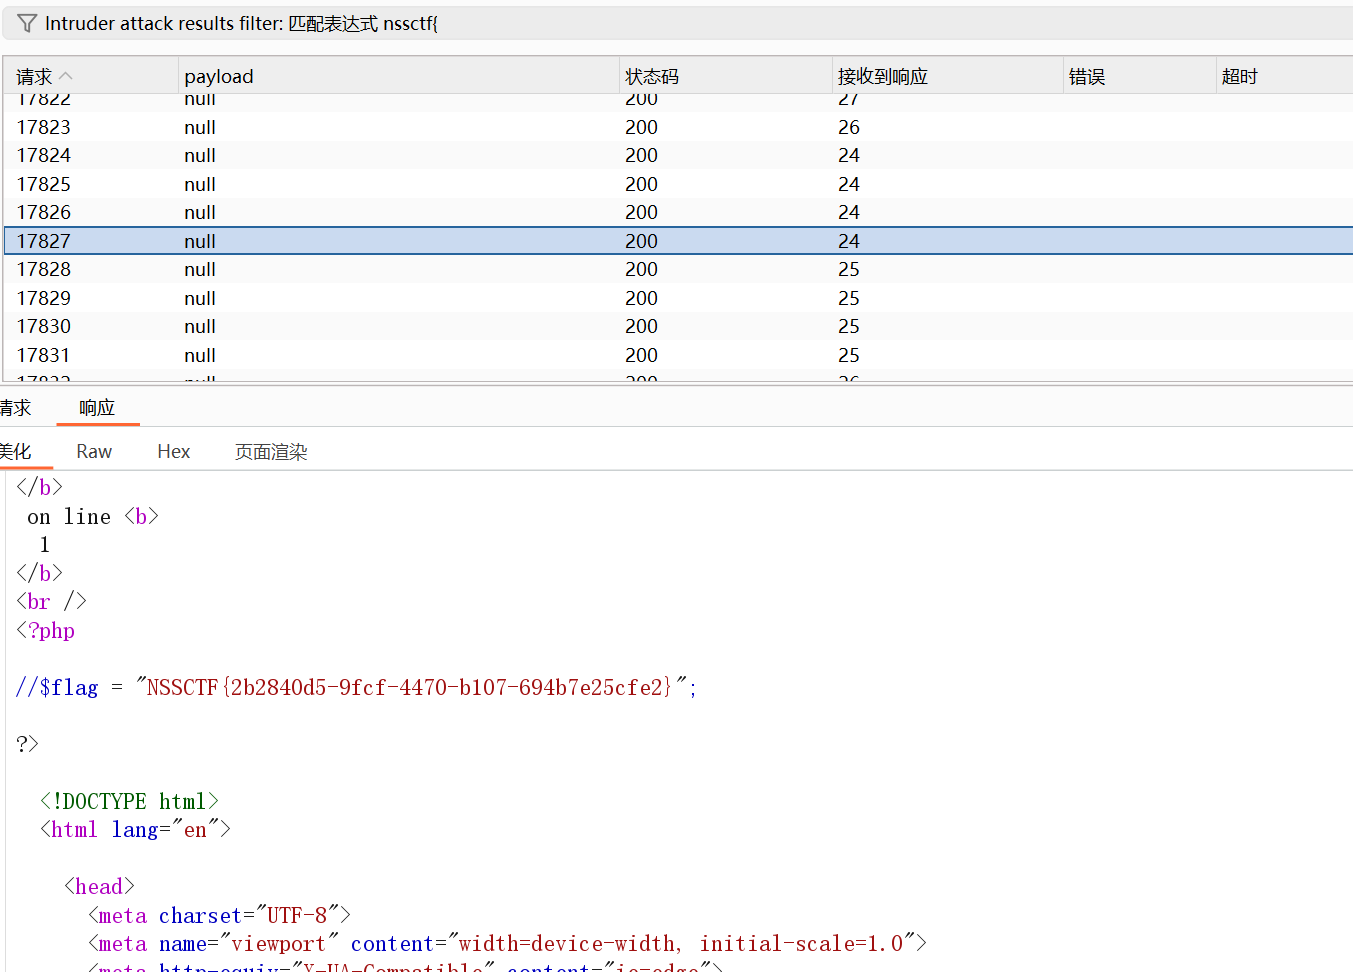Click the <?php opening tag line
The height and width of the screenshot is (972, 1353).
(46, 630)
